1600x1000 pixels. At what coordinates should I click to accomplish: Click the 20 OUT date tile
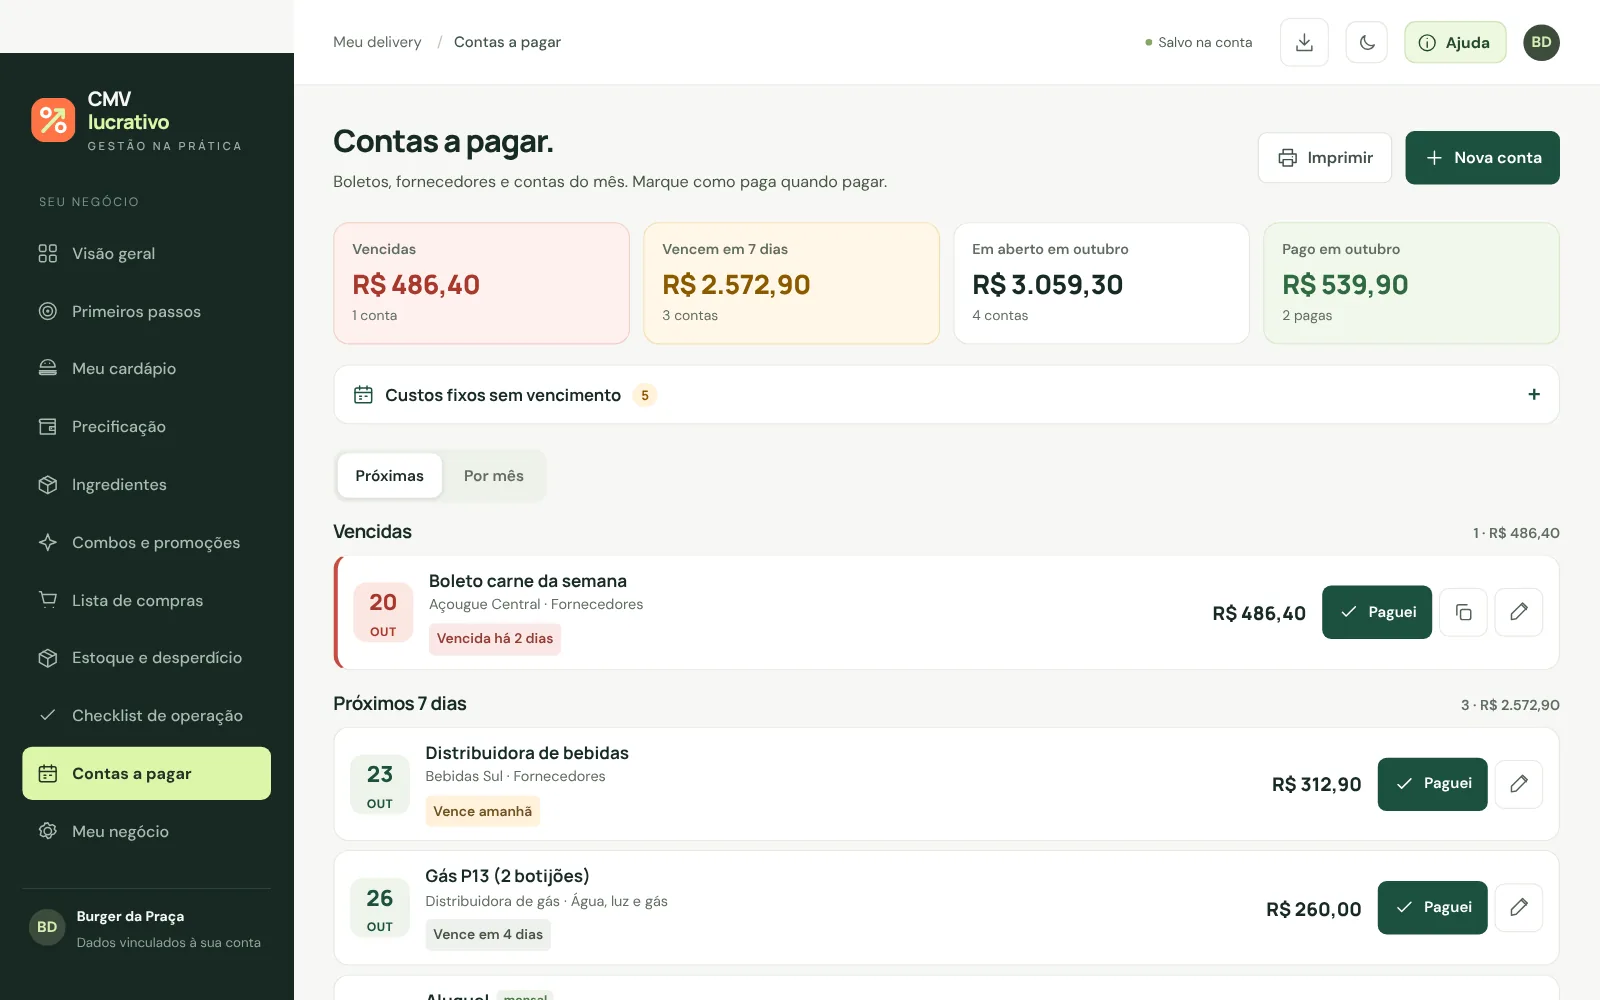[x=383, y=613]
